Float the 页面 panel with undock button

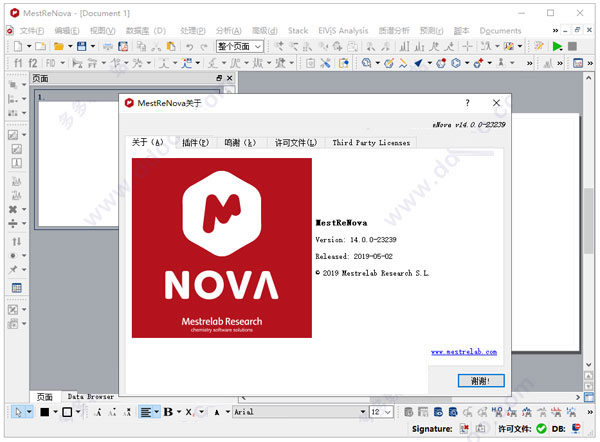coord(219,78)
